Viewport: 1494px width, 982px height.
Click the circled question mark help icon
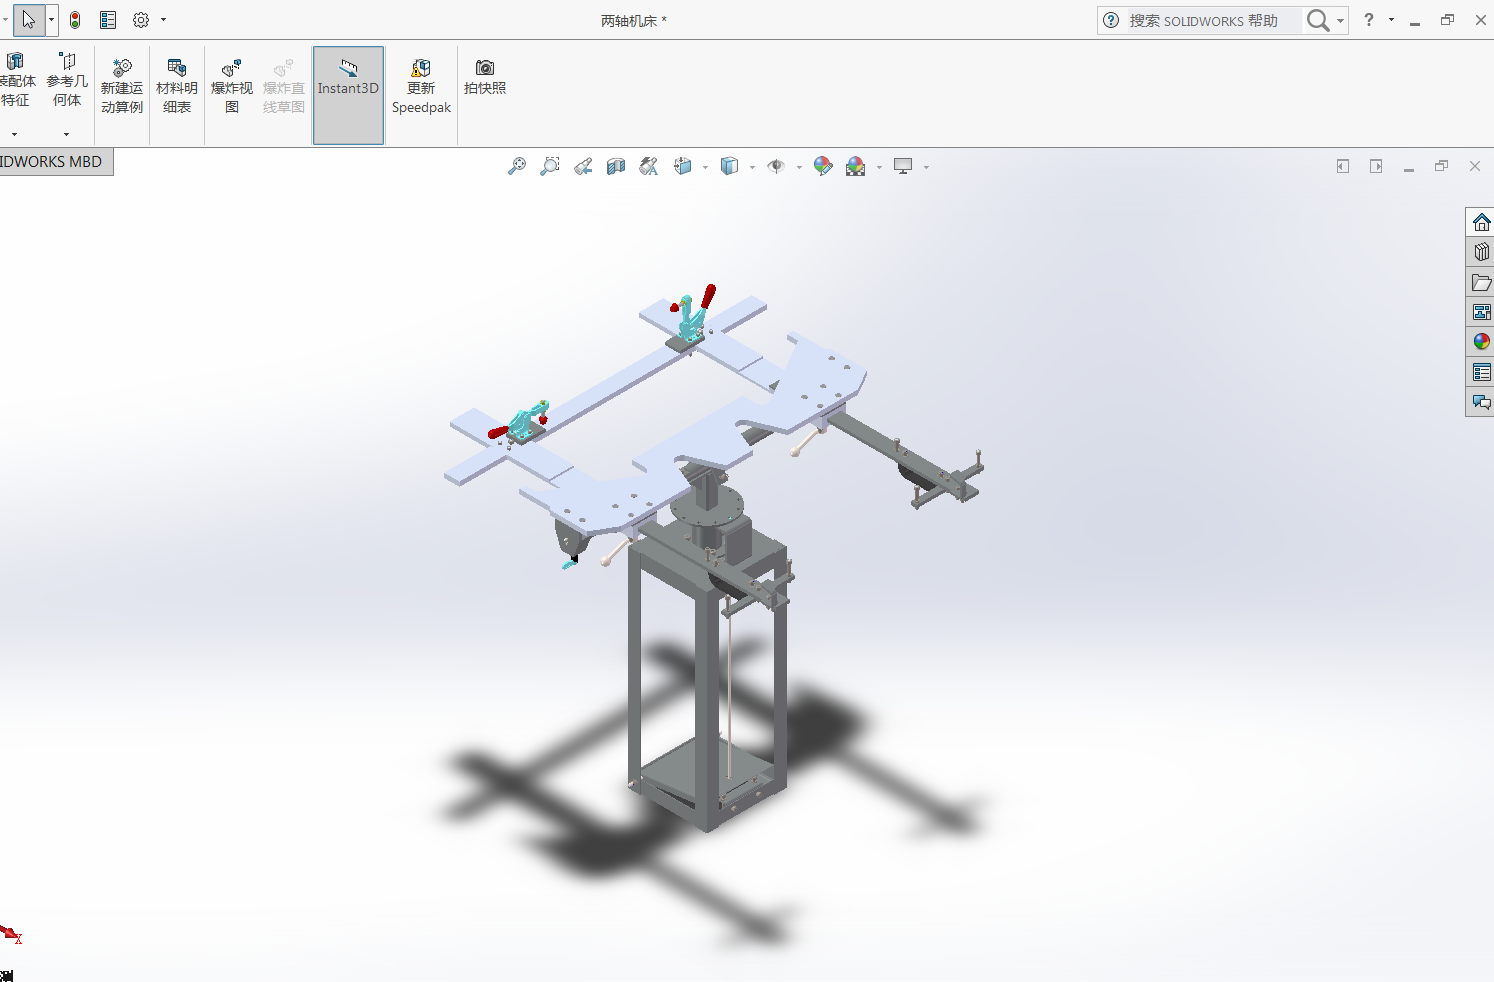click(x=1111, y=20)
